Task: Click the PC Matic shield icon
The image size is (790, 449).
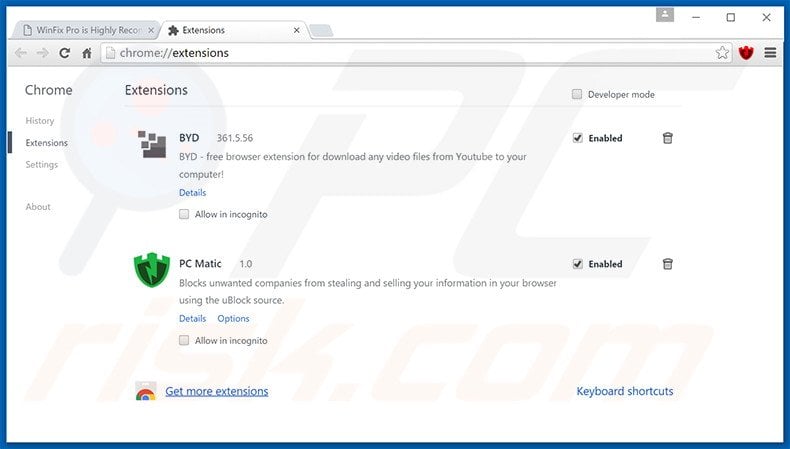Action: 152,270
